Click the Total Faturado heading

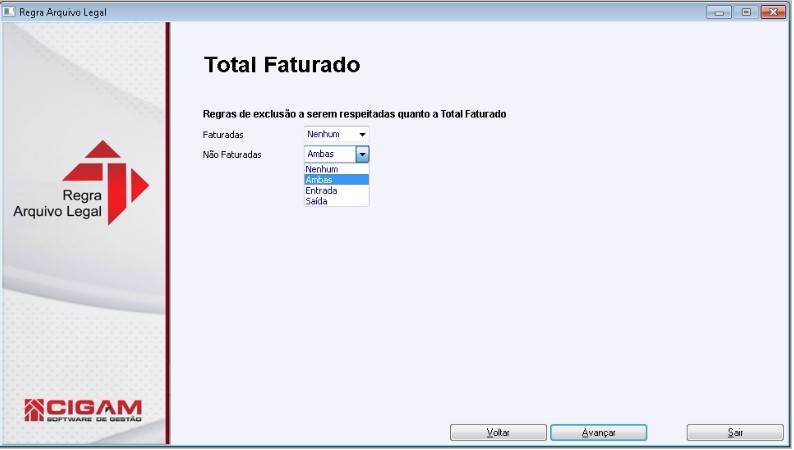[x=282, y=65]
